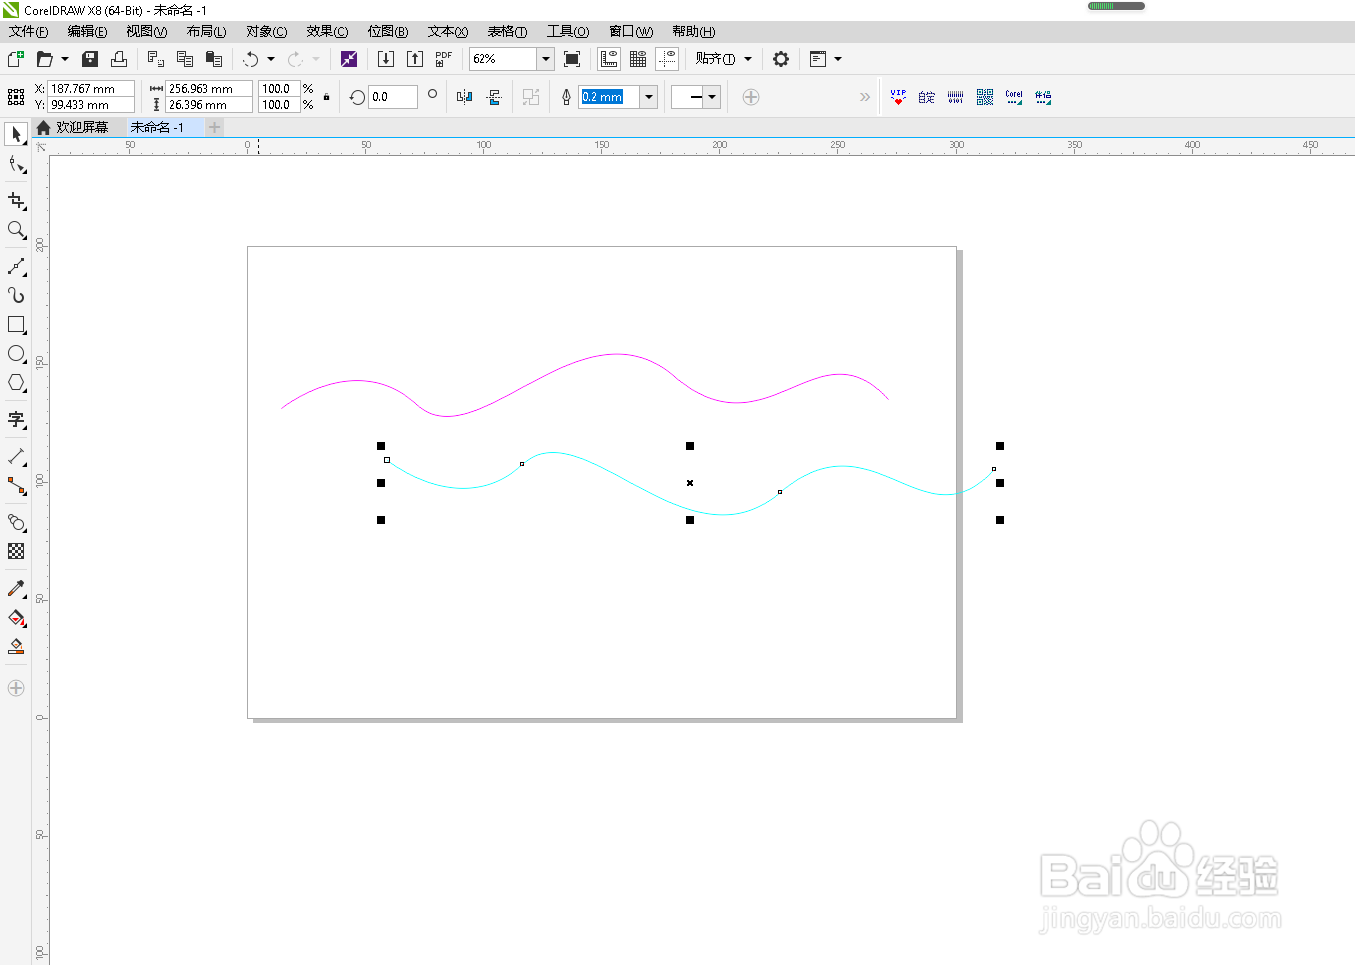This screenshot has height=965, width=1355.
Task: Open the 布局(L) menu
Action: [x=207, y=32]
